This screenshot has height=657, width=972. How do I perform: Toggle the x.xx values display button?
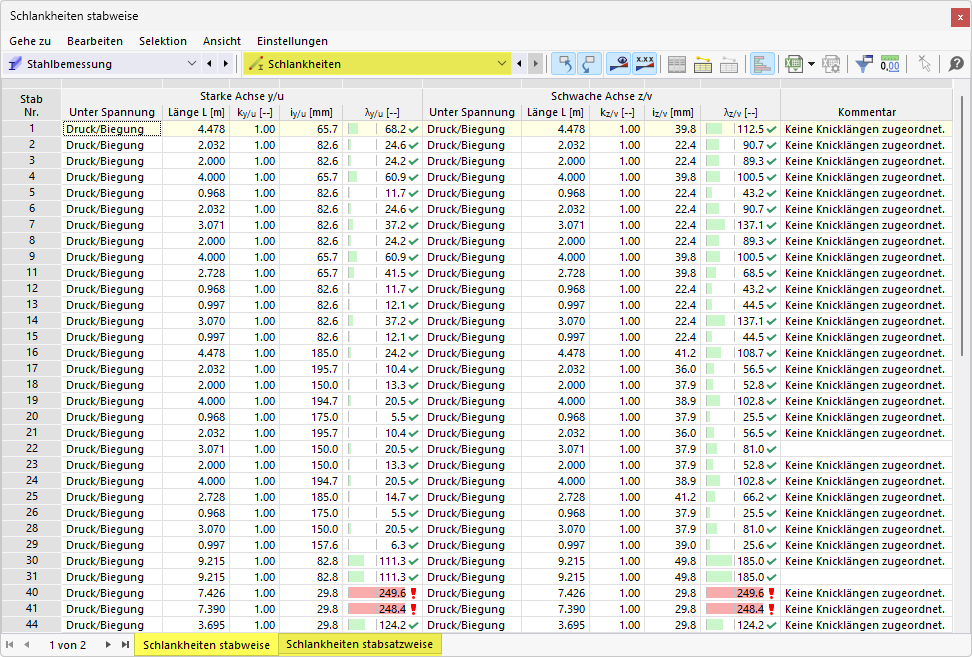(x=644, y=64)
